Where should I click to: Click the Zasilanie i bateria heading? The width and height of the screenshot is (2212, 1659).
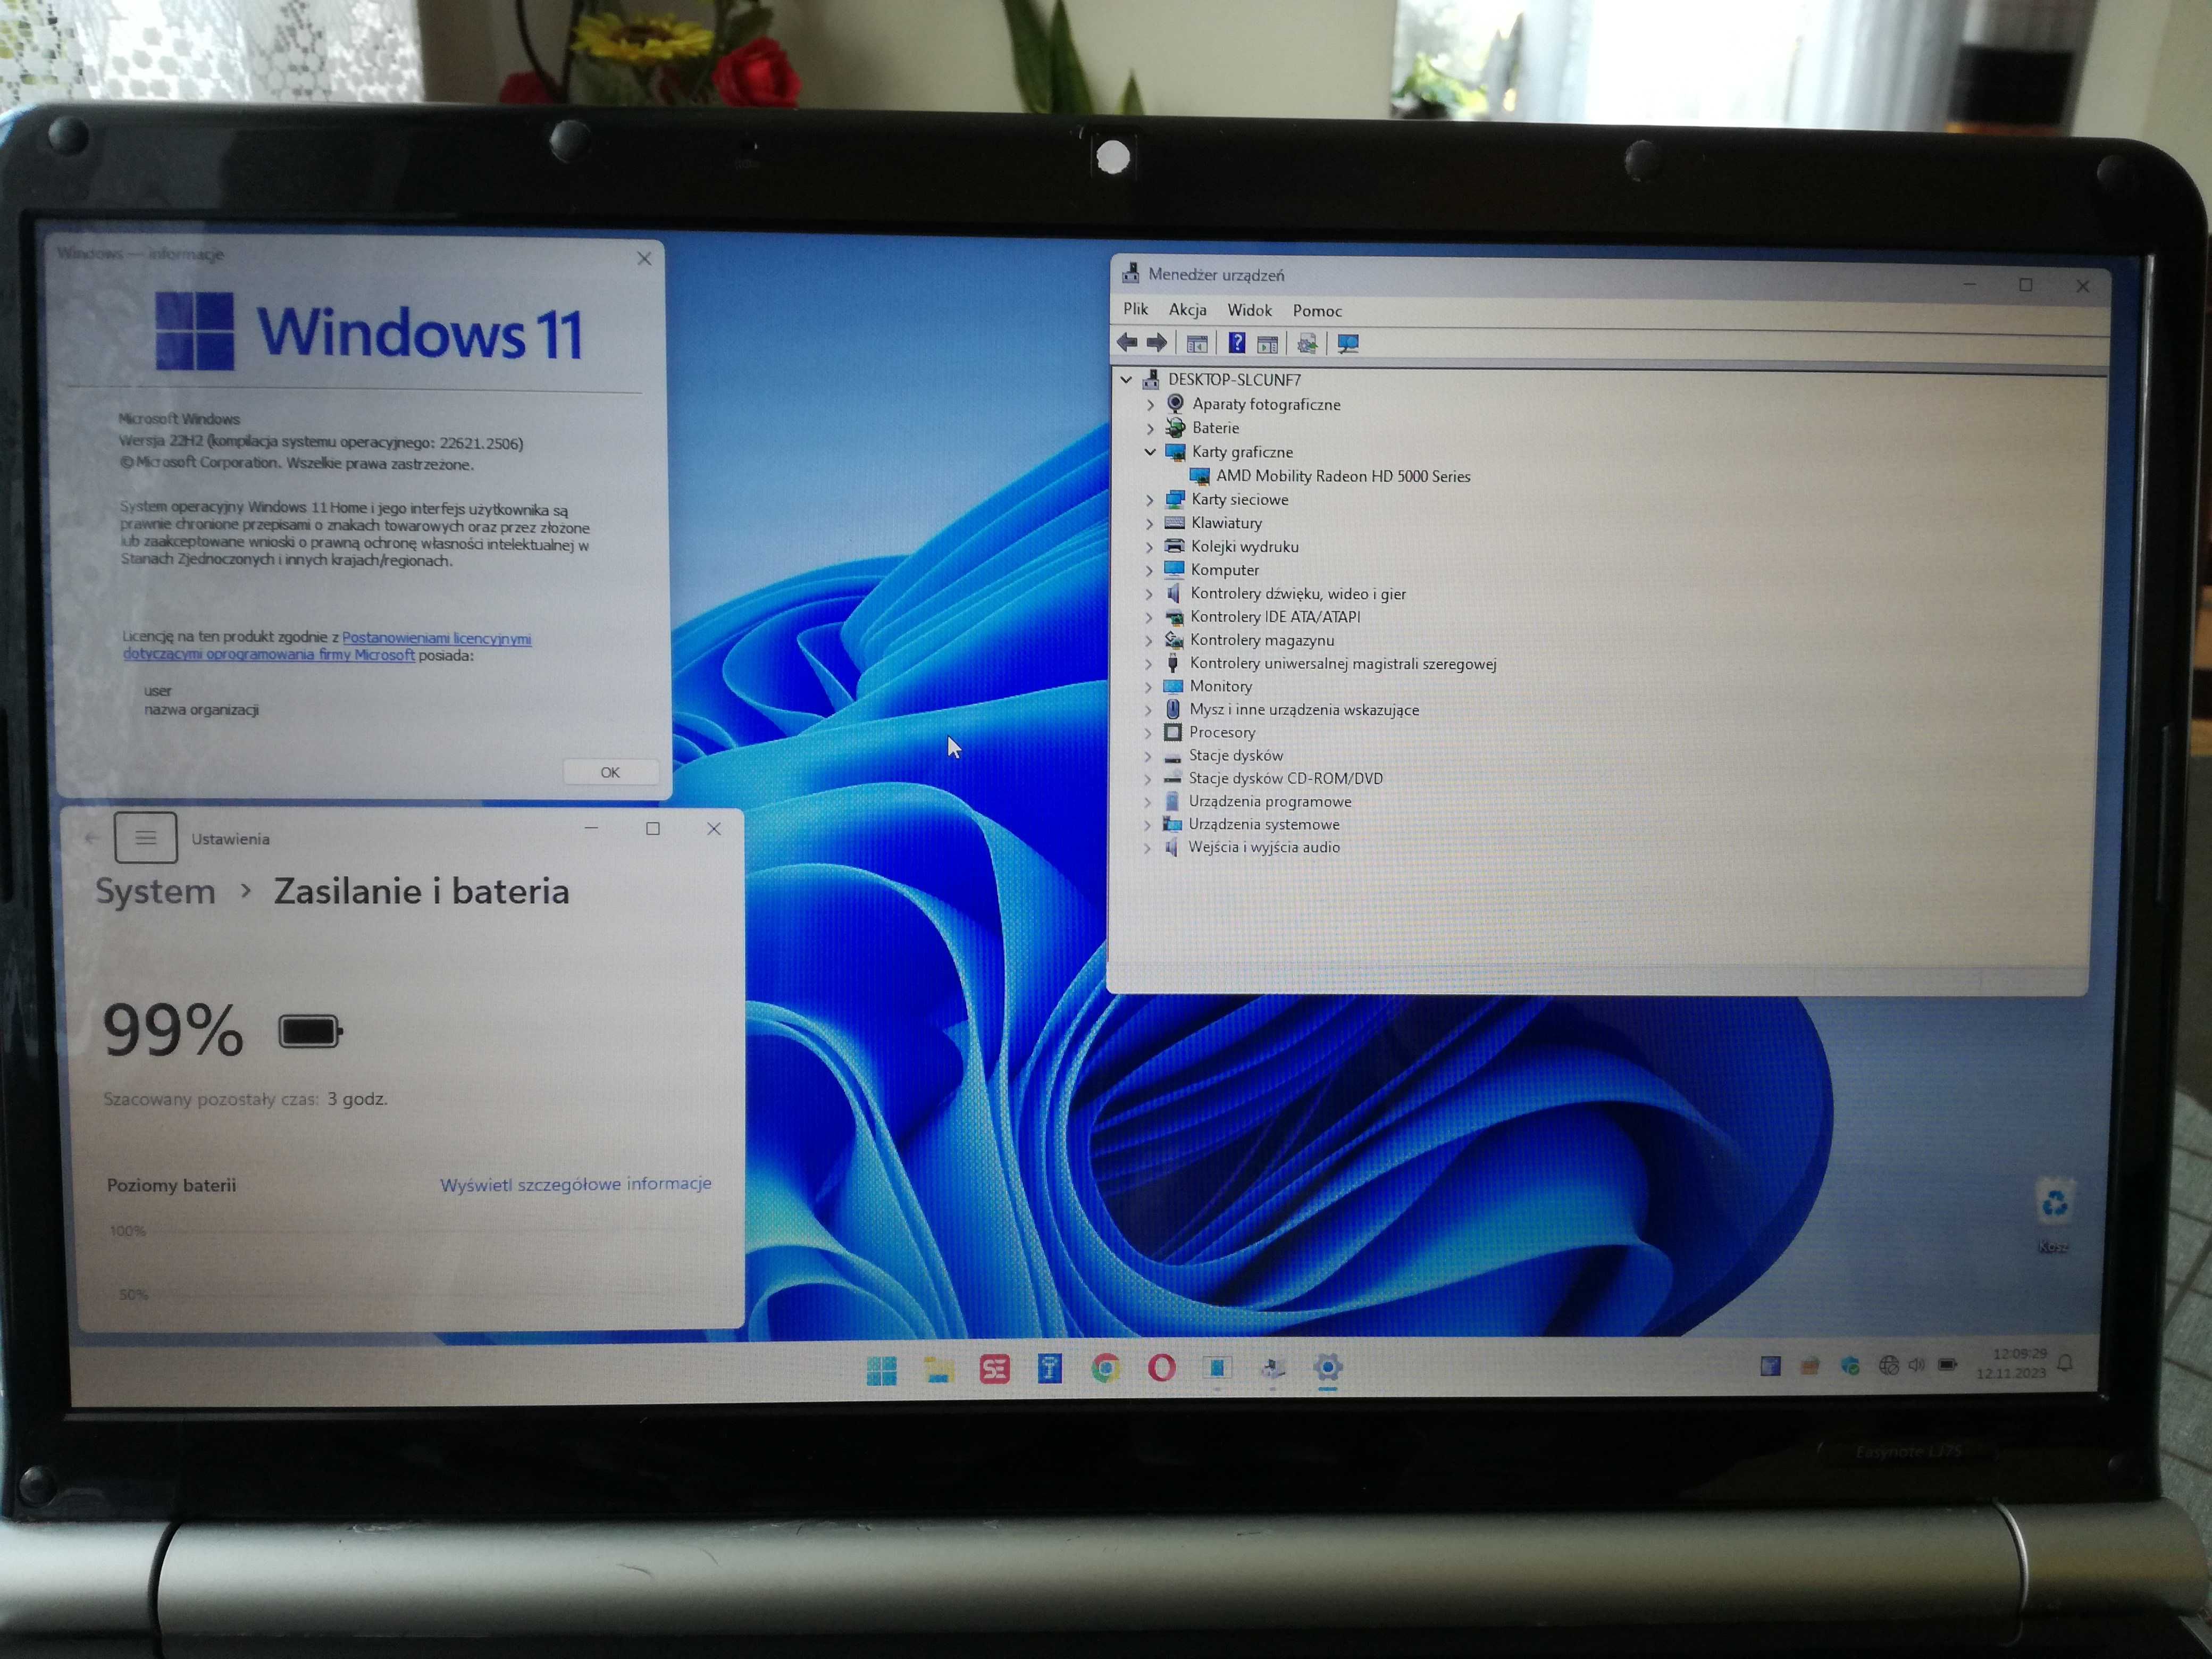click(x=421, y=891)
